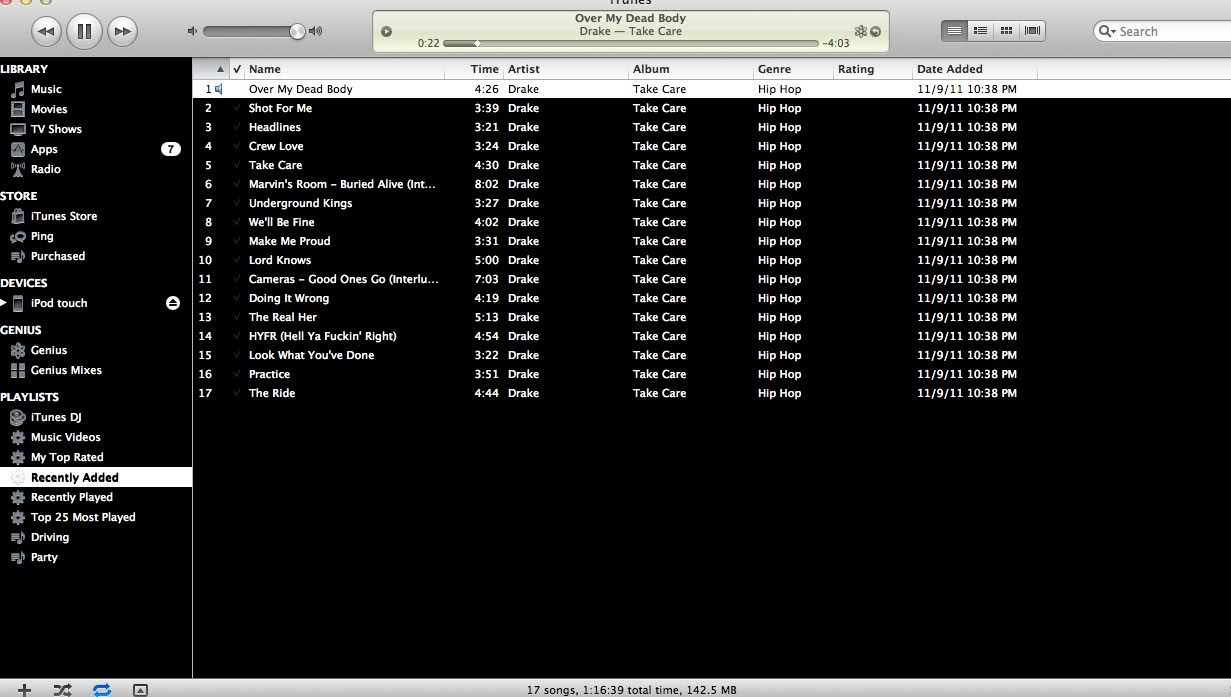Open the Party playlist

[44, 557]
